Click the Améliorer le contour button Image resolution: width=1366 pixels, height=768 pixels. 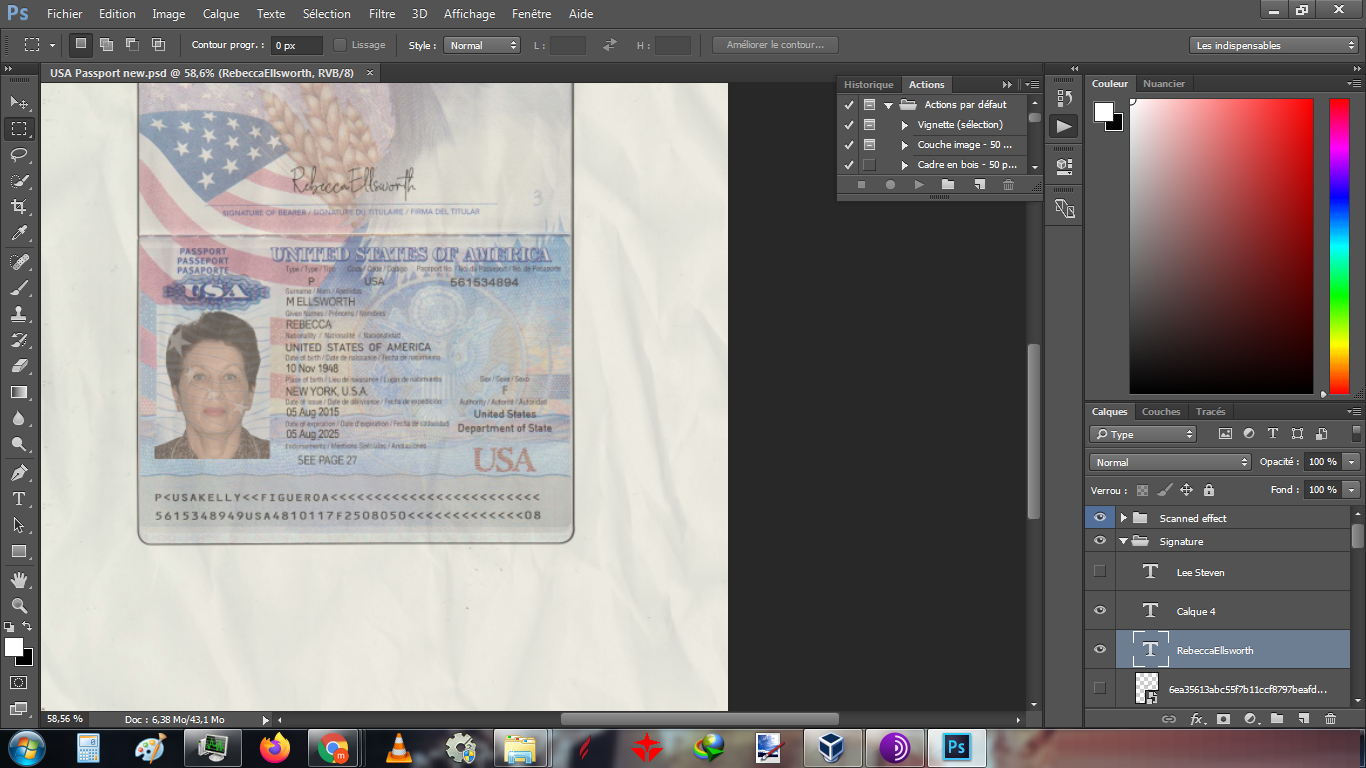(775, 45)
